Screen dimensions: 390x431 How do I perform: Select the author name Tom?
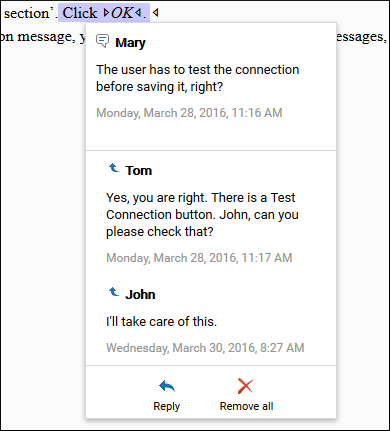[139, 171]
